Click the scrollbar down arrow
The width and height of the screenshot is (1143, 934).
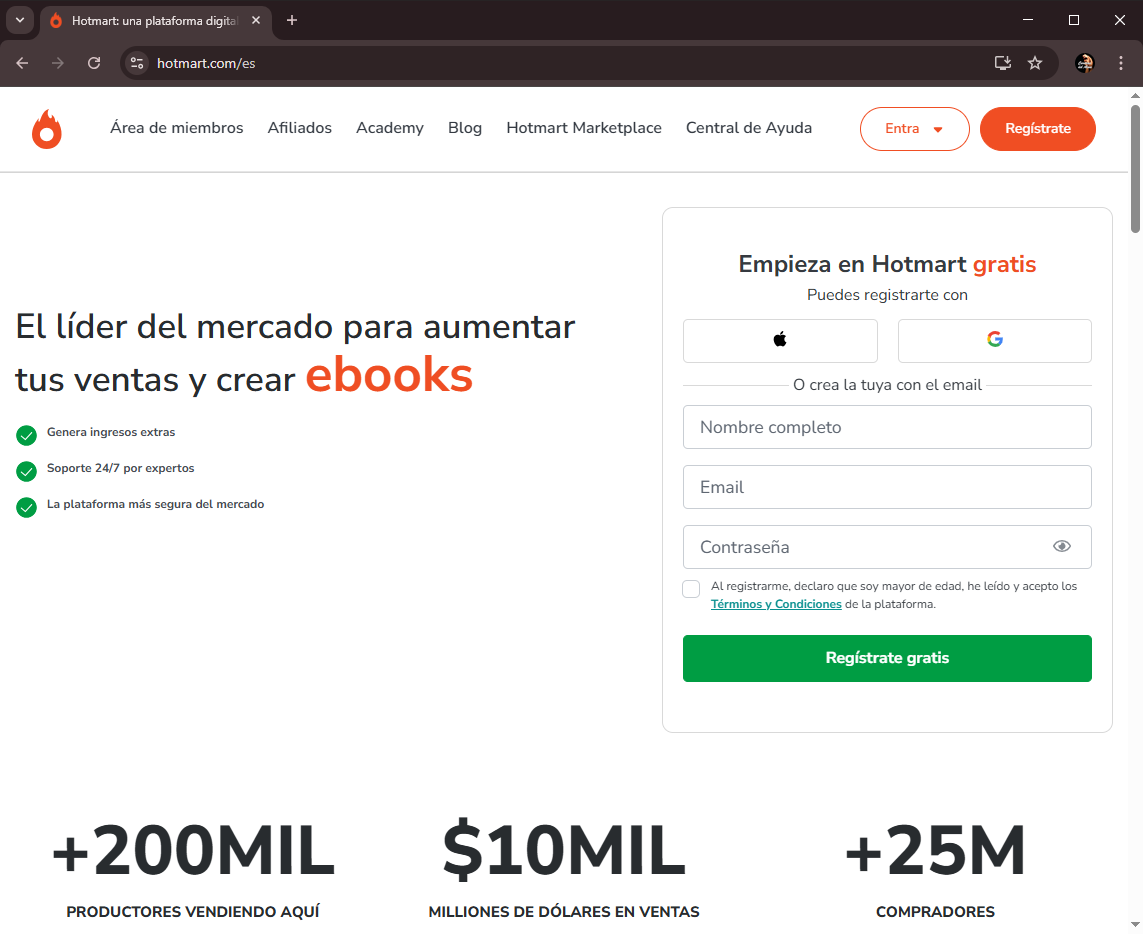click(1135, 927)
